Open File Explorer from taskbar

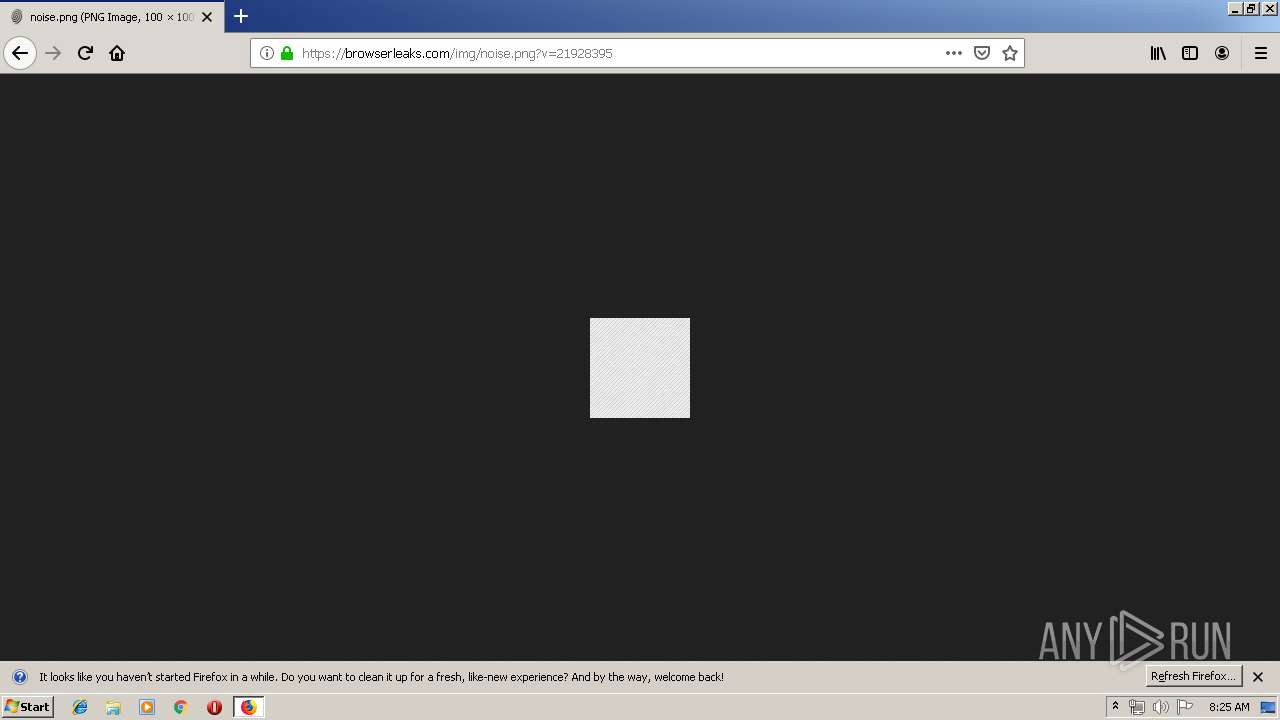point(113,707)
